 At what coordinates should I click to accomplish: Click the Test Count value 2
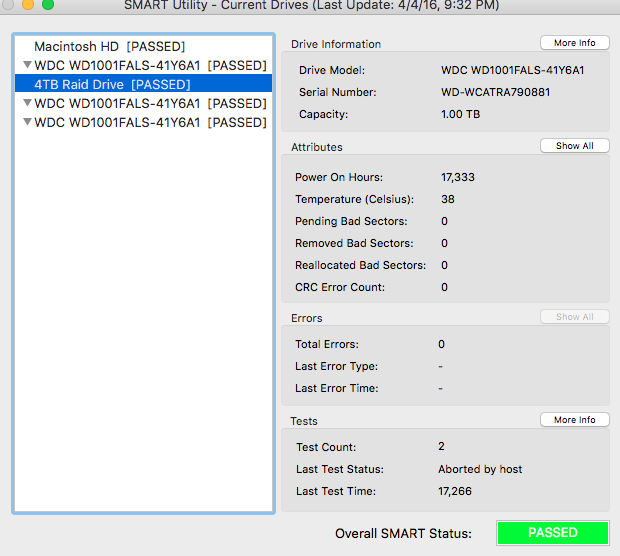pos(441,446)
